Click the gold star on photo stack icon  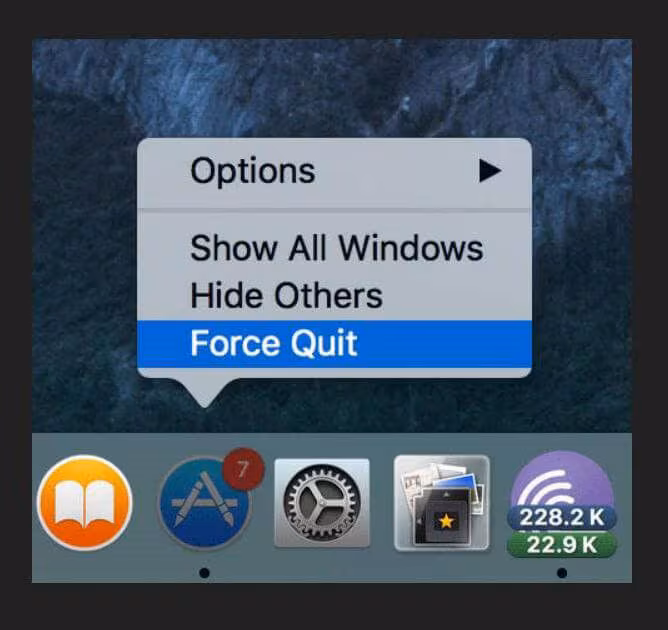(446, 521)
